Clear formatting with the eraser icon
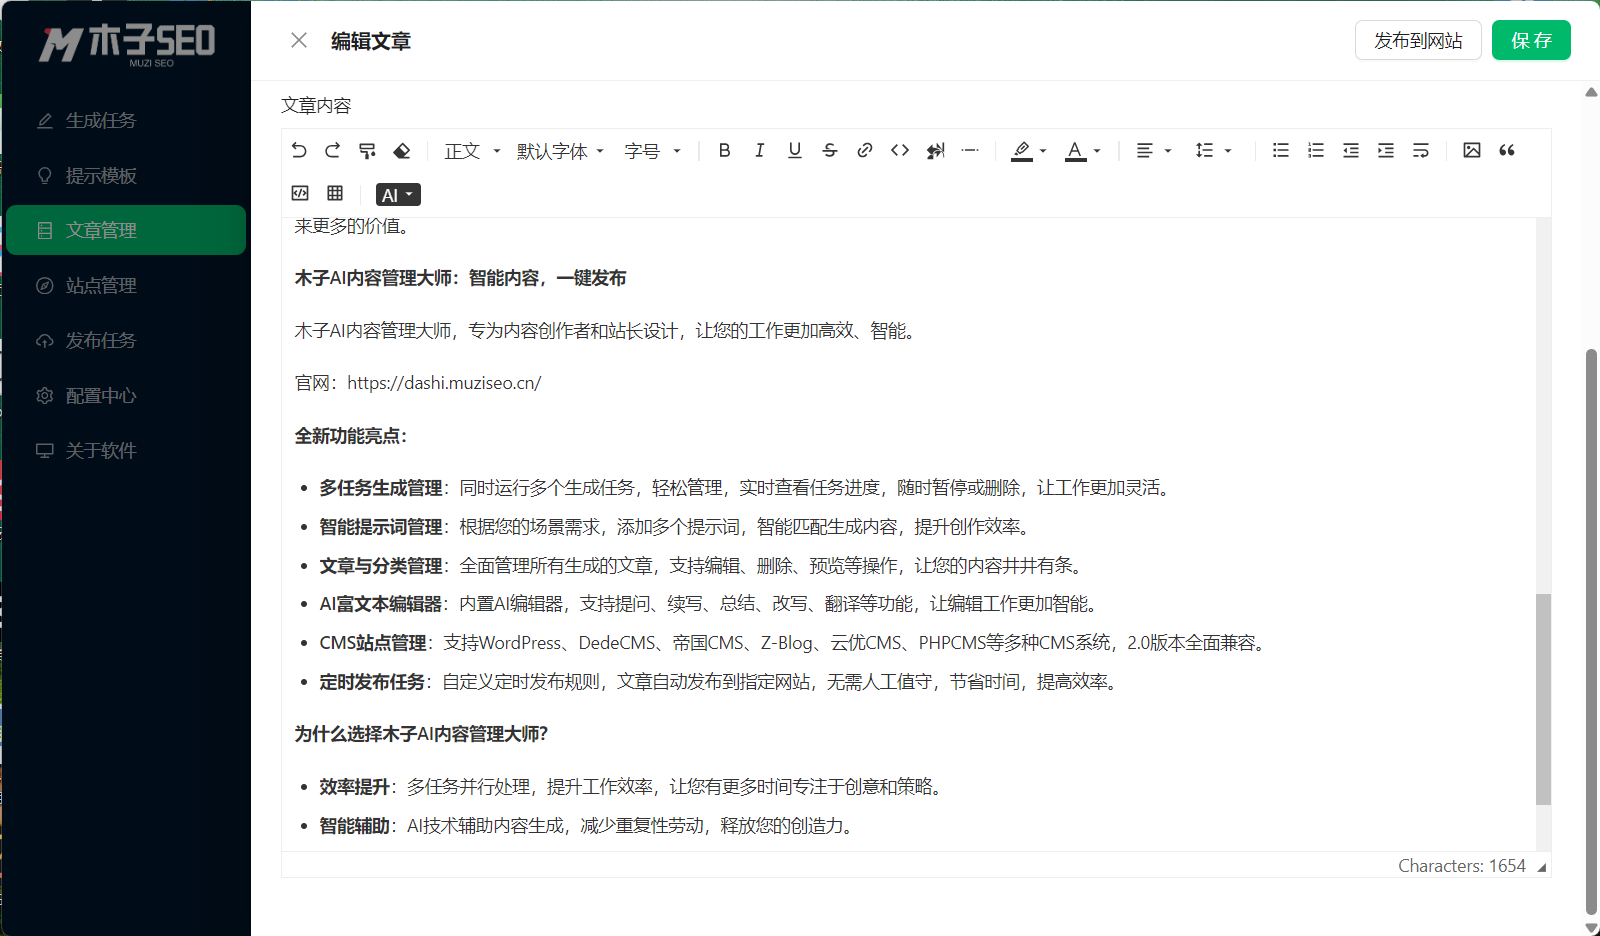 [x=402, y=150]
